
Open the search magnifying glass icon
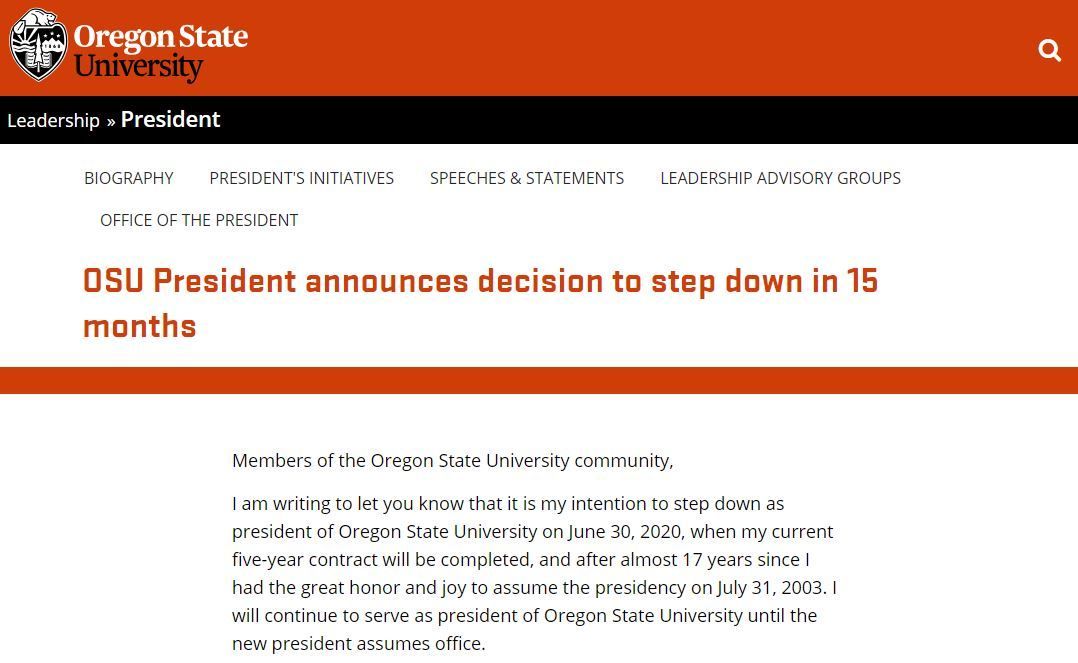[x=1049, y=50]
